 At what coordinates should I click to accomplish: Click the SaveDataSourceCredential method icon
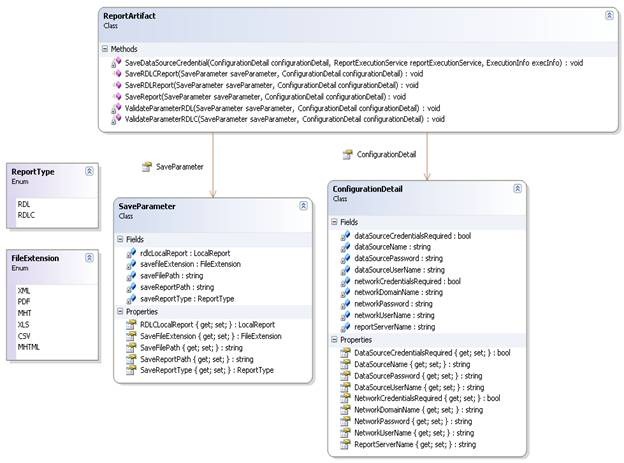[118, 62]
